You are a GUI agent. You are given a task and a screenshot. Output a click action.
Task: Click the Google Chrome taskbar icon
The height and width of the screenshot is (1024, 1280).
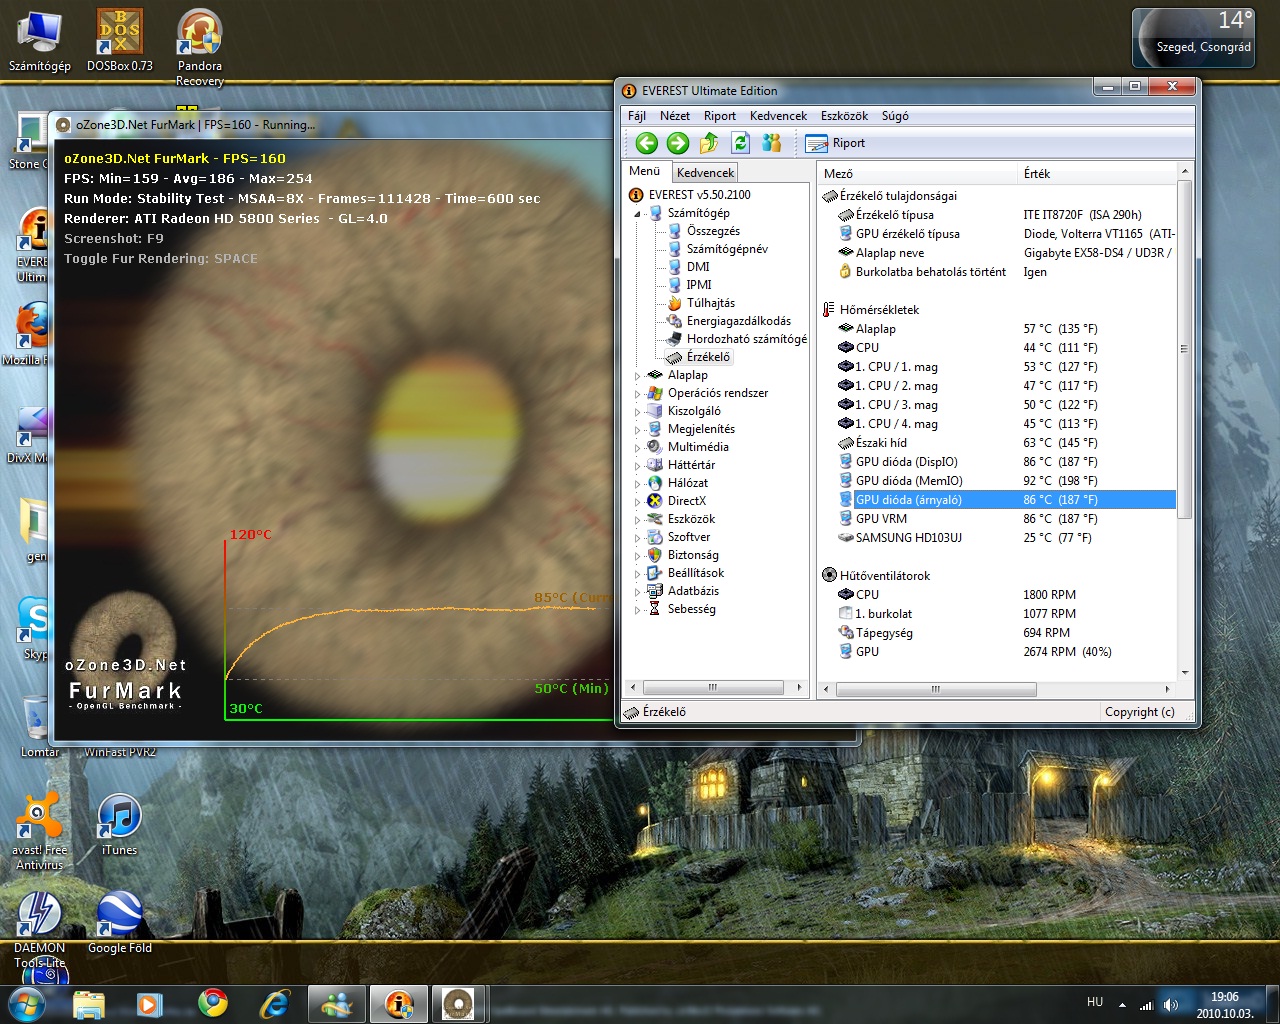(x=212, y=1003)
